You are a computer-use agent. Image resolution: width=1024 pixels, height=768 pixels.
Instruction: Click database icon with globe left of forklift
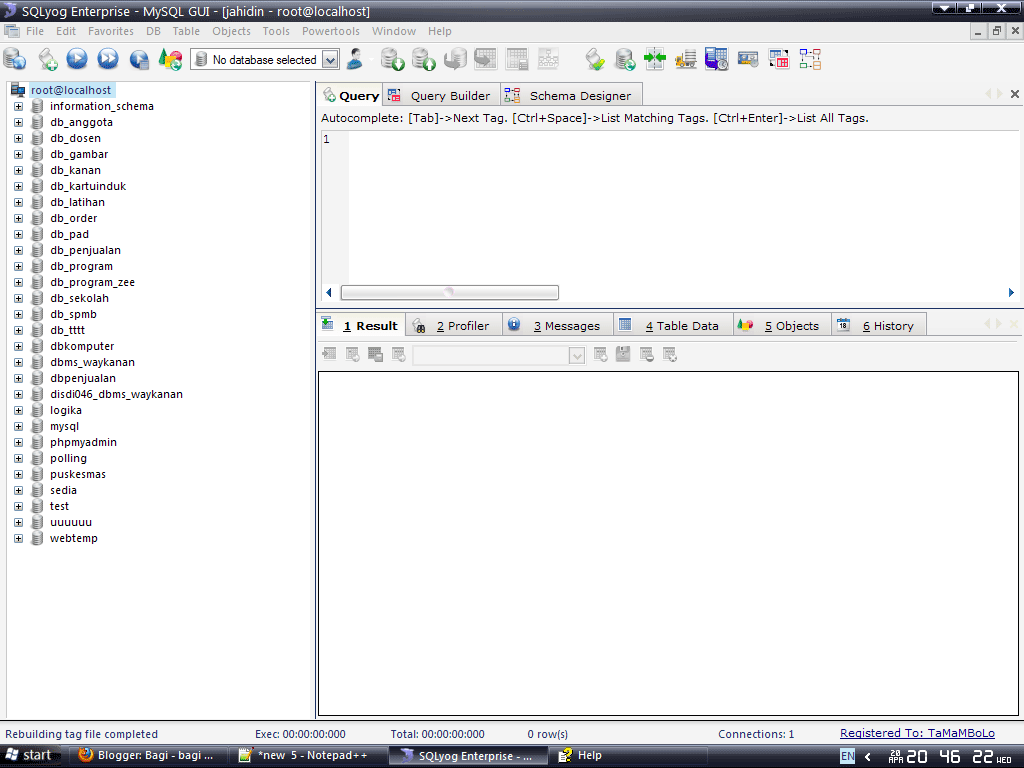[625, 59]
